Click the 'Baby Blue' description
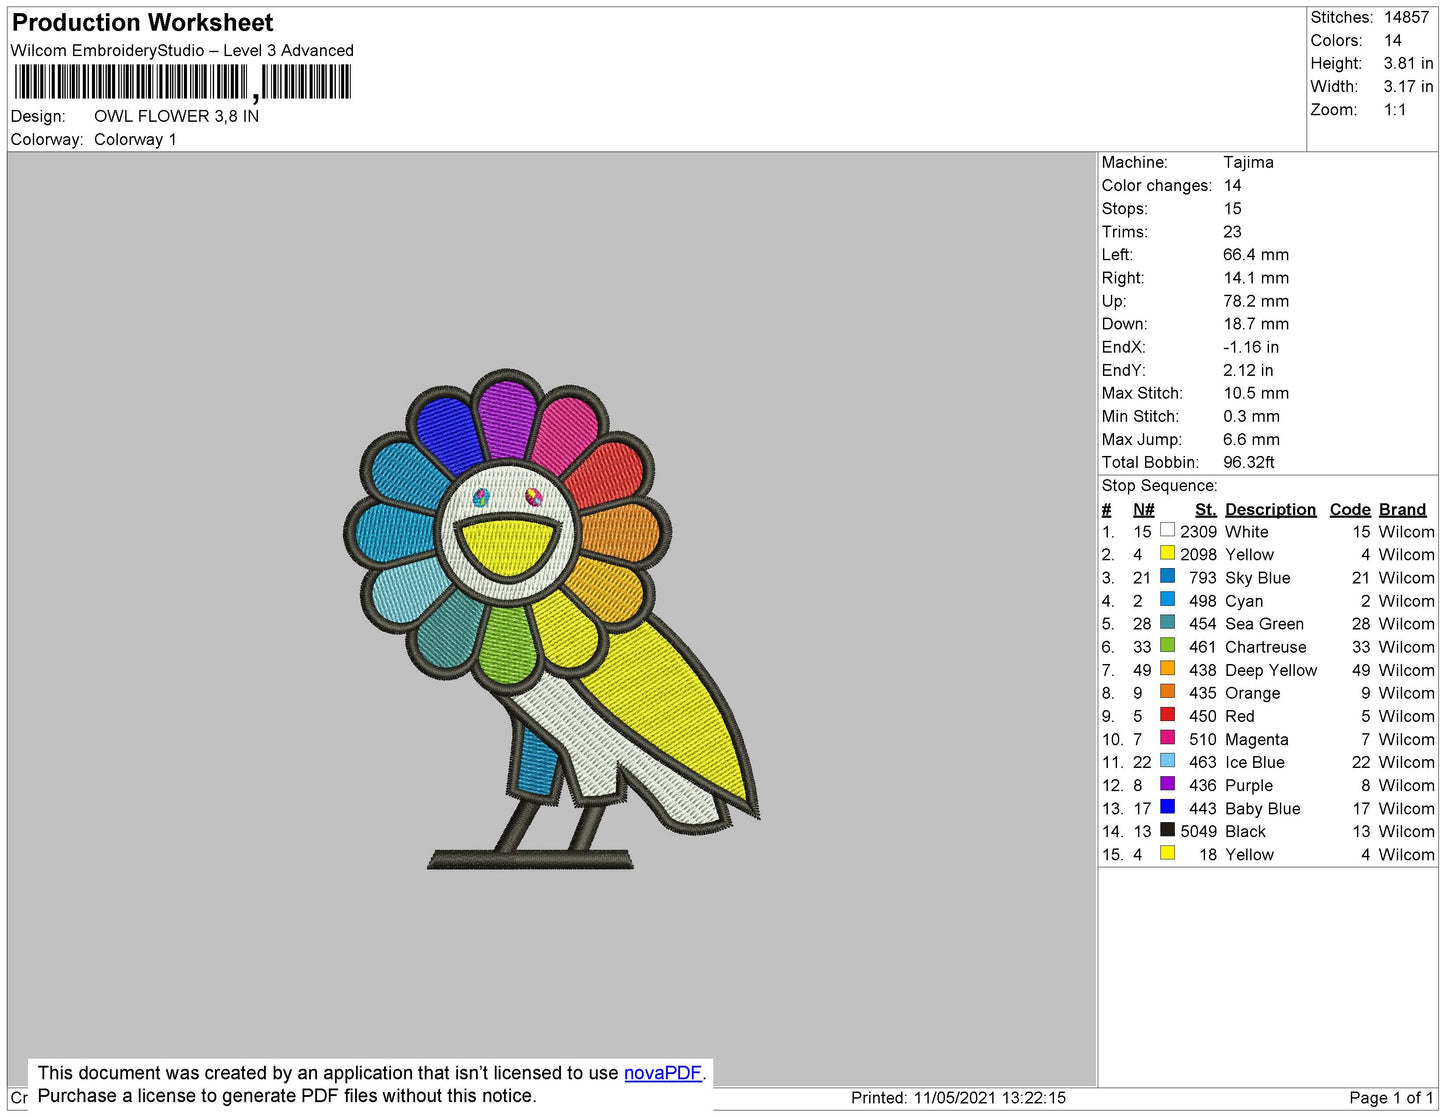 1262,809
